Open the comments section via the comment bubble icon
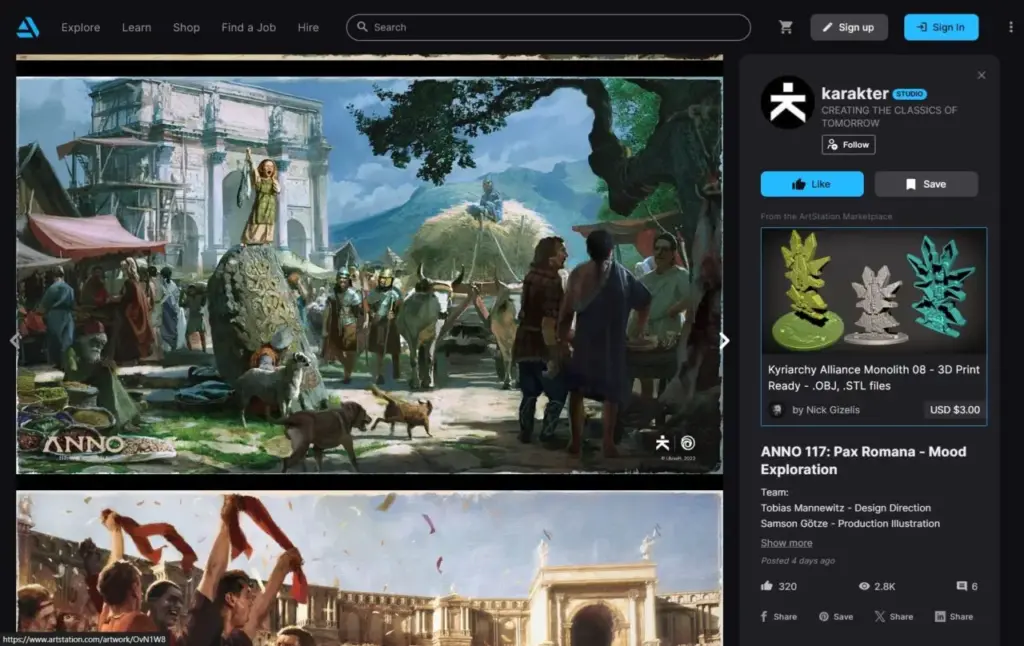 click(x=961, y=587)
